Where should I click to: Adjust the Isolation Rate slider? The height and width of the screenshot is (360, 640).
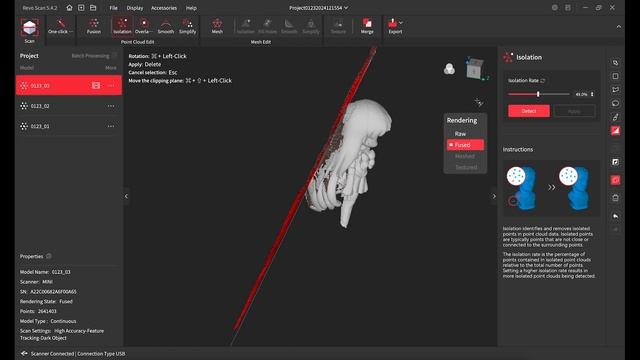click(538, 94)
